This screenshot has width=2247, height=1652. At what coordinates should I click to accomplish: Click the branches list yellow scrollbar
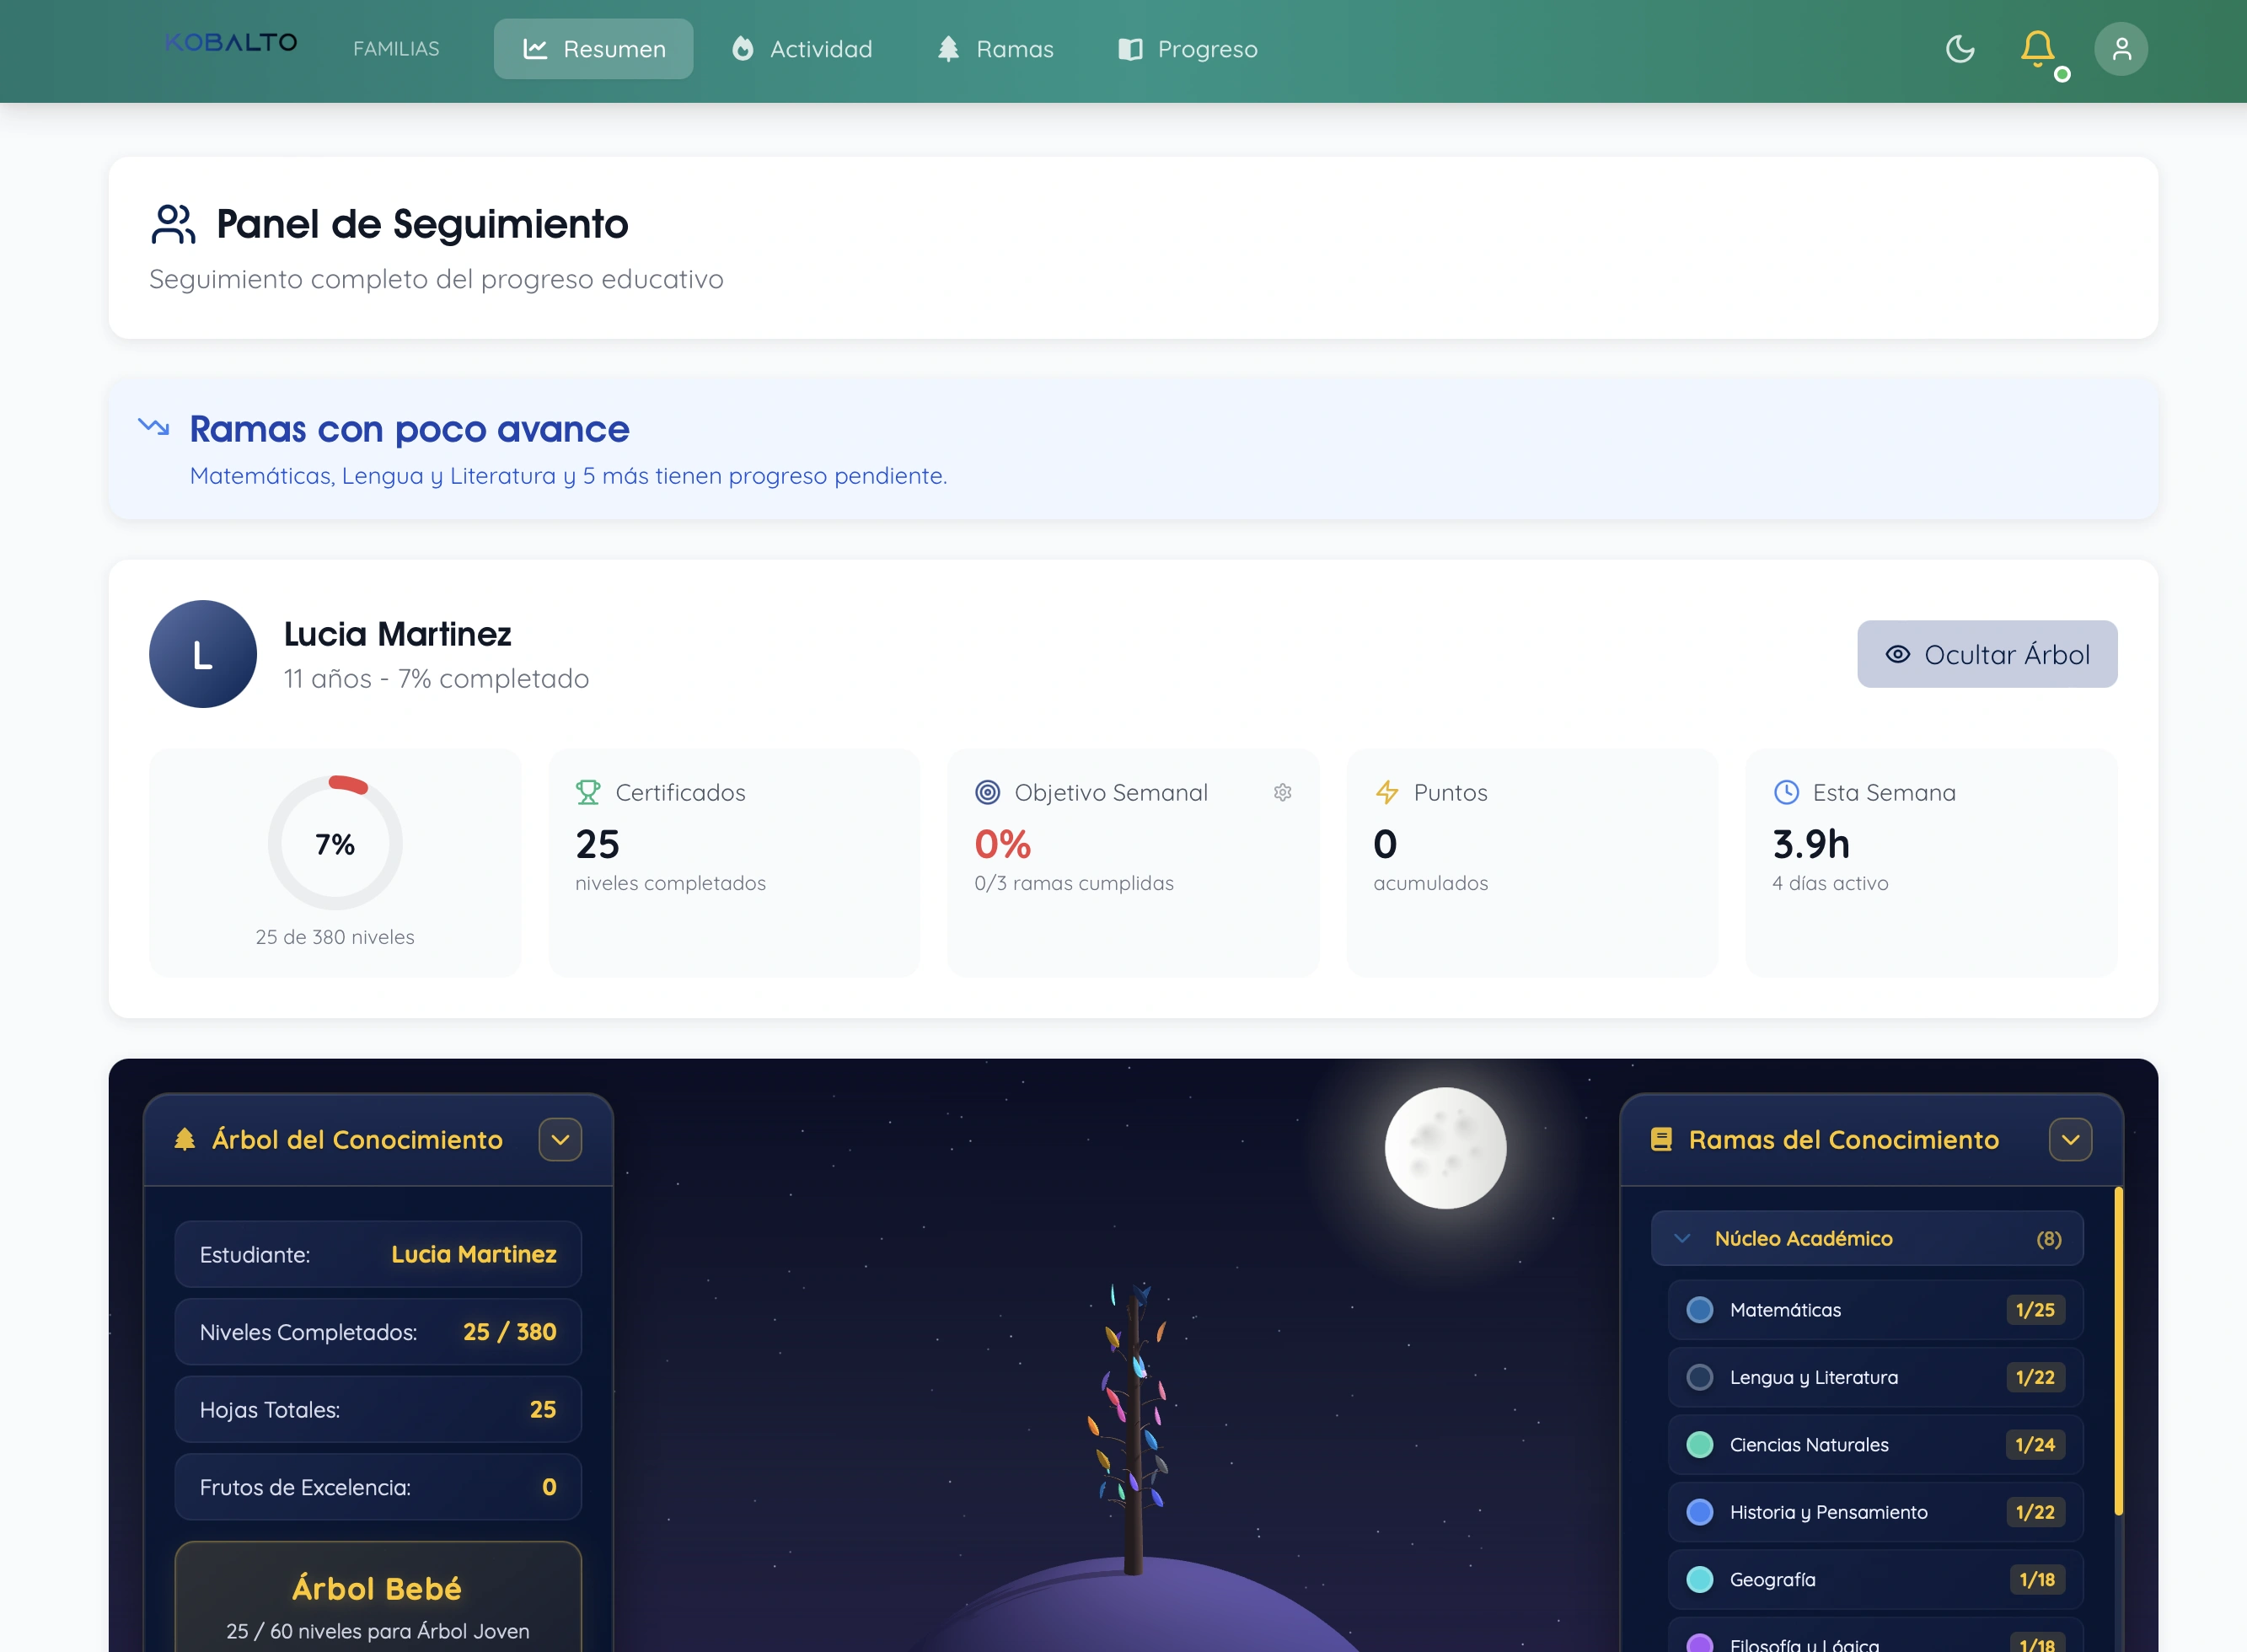pos(2117,1350)
